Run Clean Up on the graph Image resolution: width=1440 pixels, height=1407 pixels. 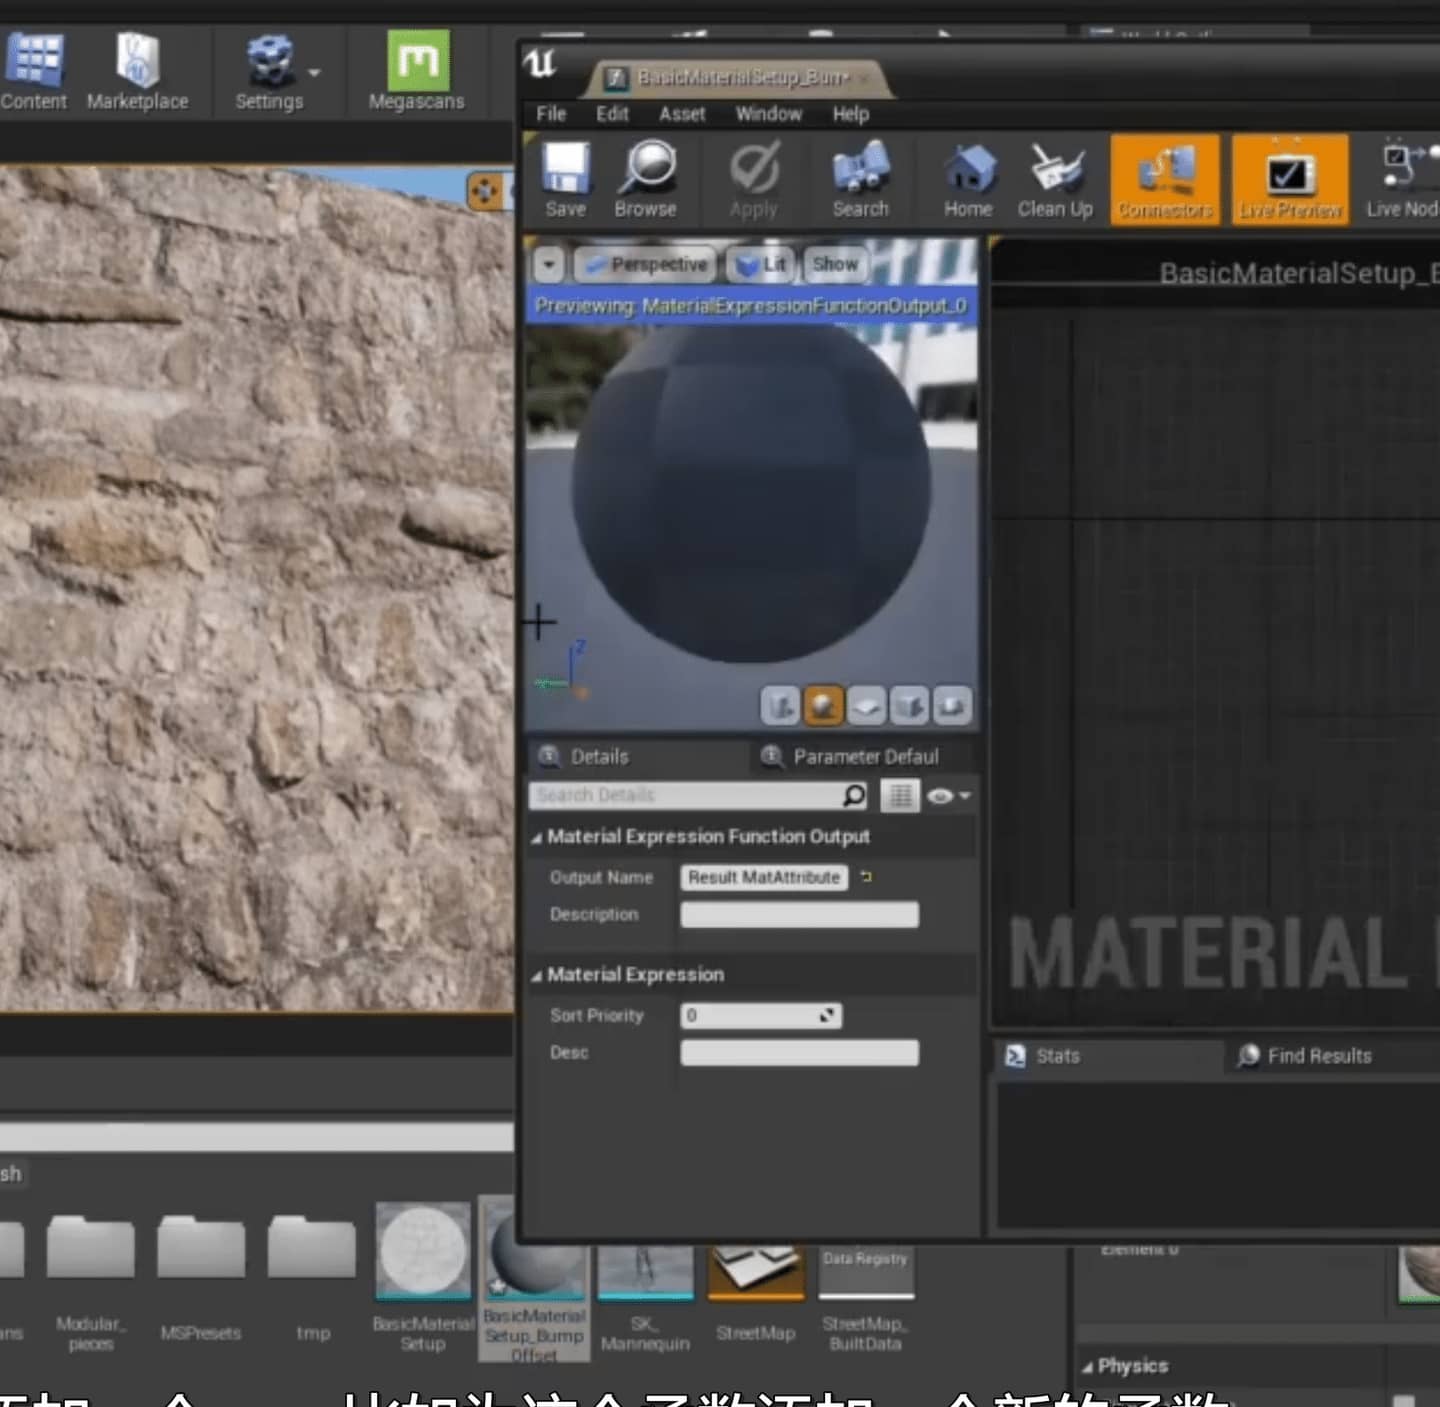[1055, 180]
